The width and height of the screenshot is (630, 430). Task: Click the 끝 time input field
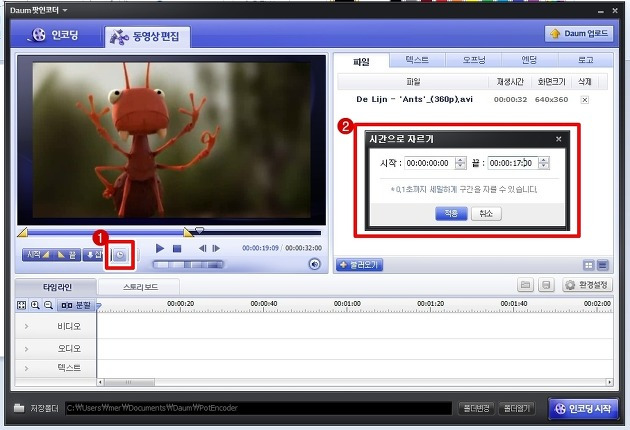point(513,163)
